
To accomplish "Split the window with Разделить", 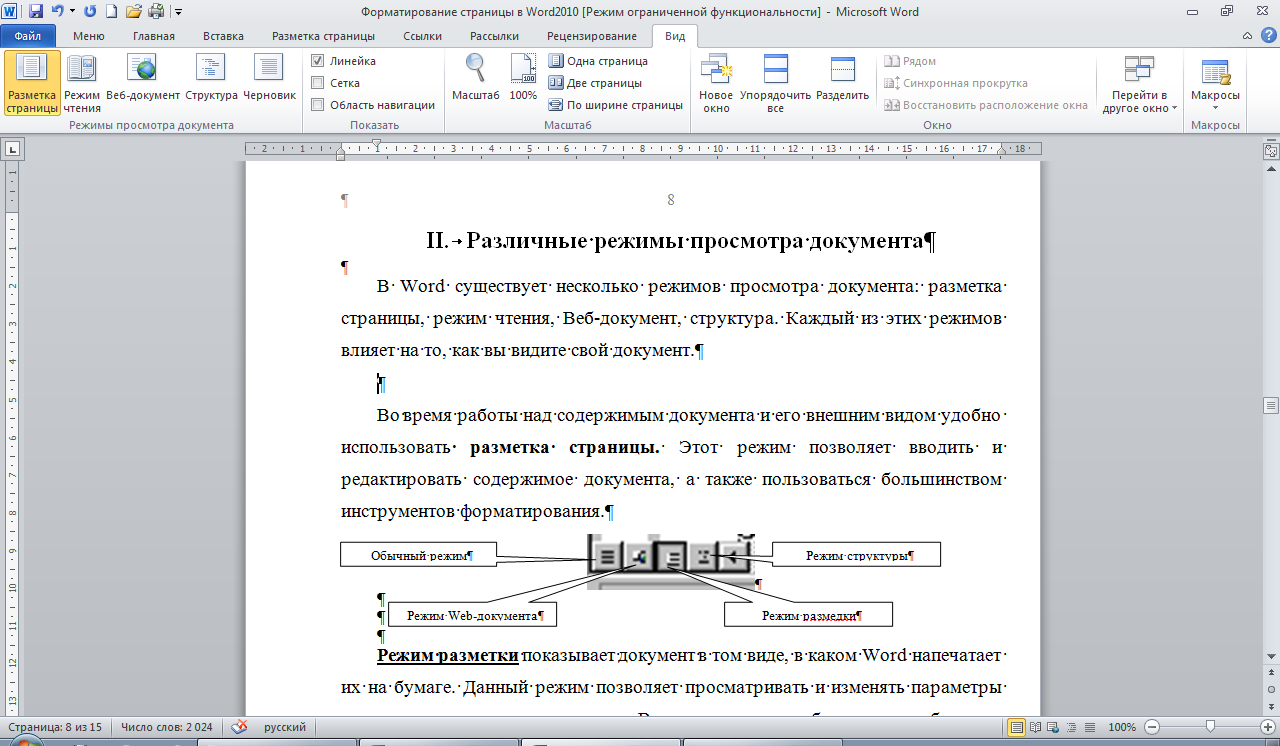I will pyautogui.click(x=843, y=78).
